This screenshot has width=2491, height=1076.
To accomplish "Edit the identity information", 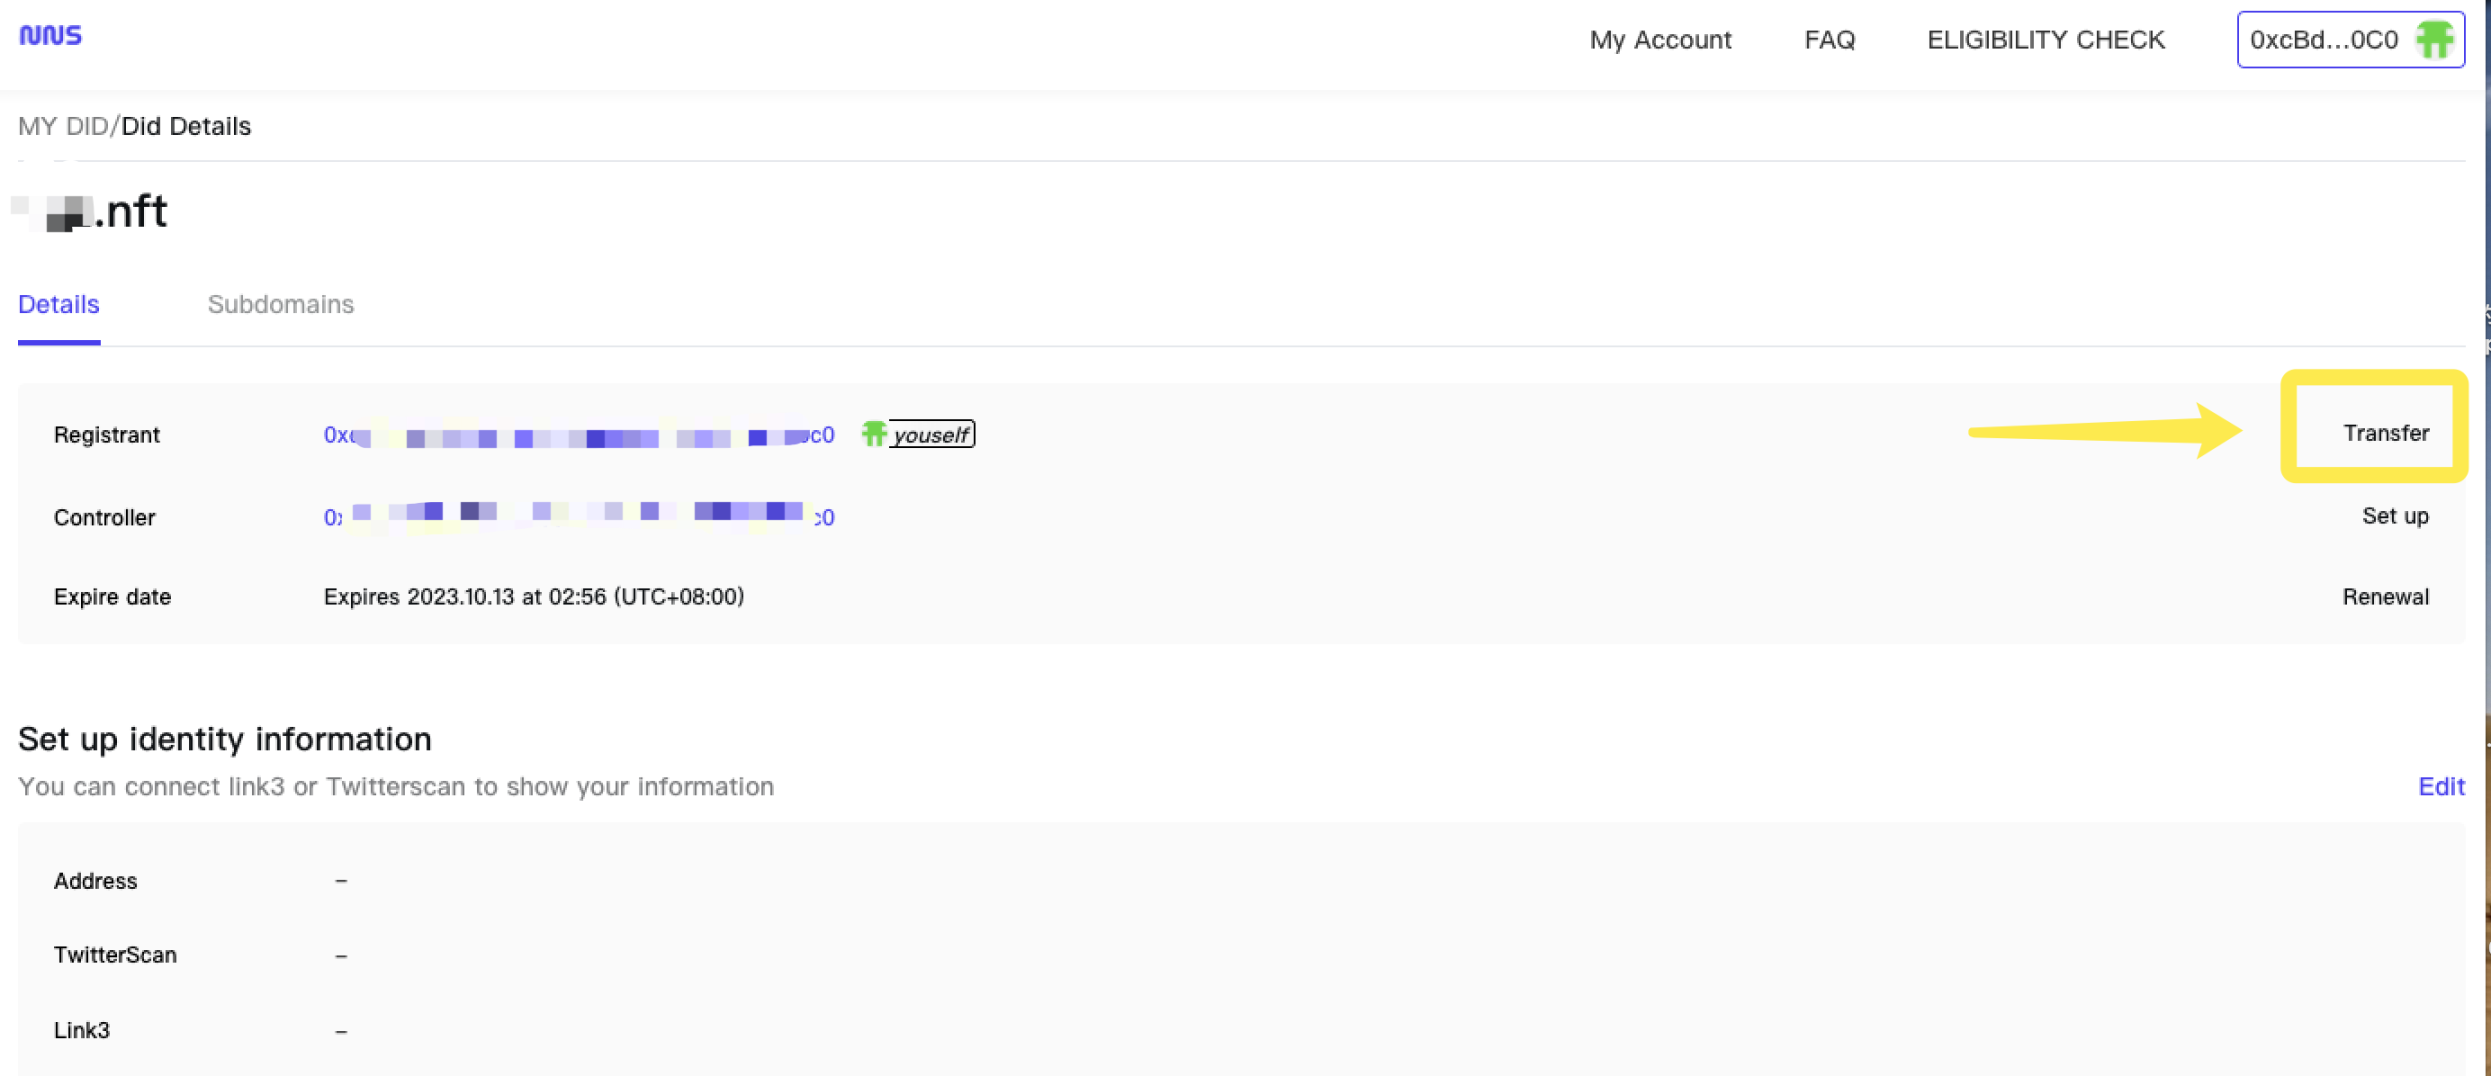I will pos(2440,787).
